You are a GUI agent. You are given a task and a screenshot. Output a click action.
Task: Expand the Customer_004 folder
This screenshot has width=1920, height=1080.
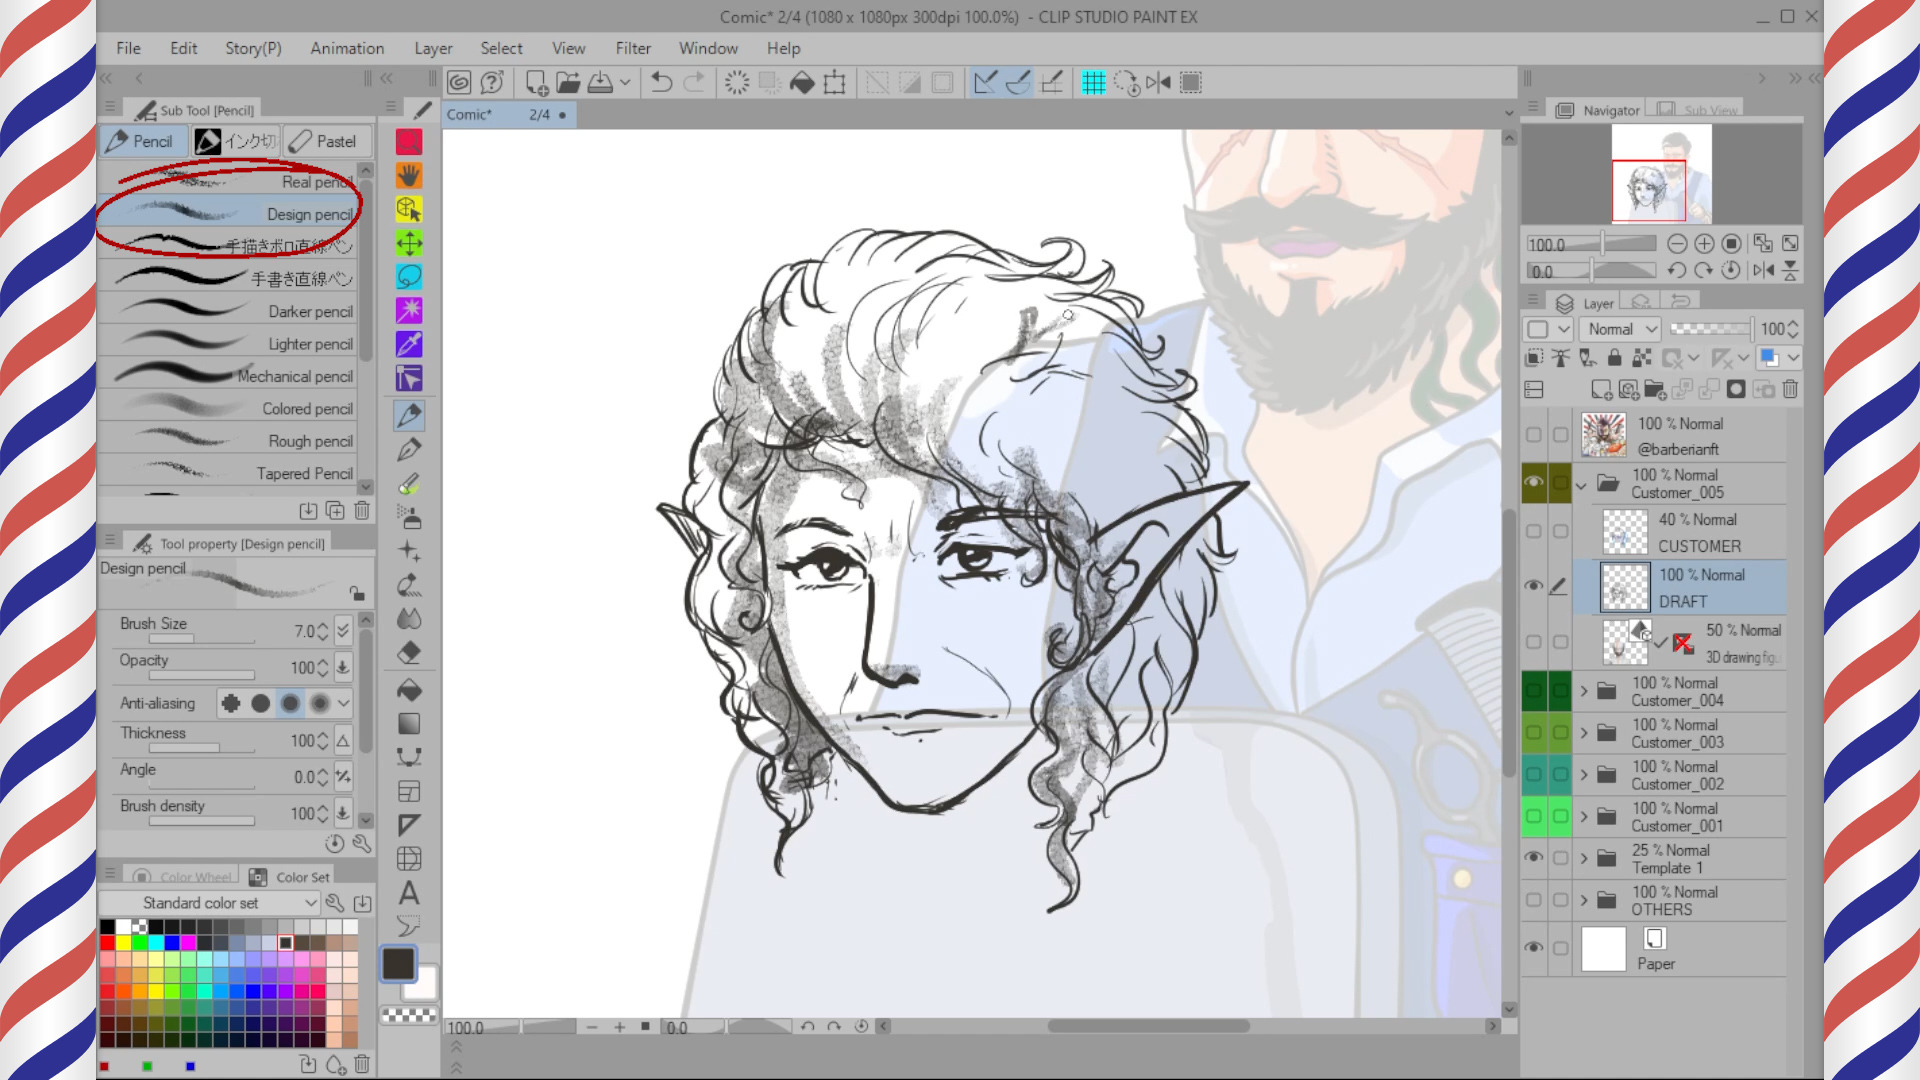[x=1584, y=691]
